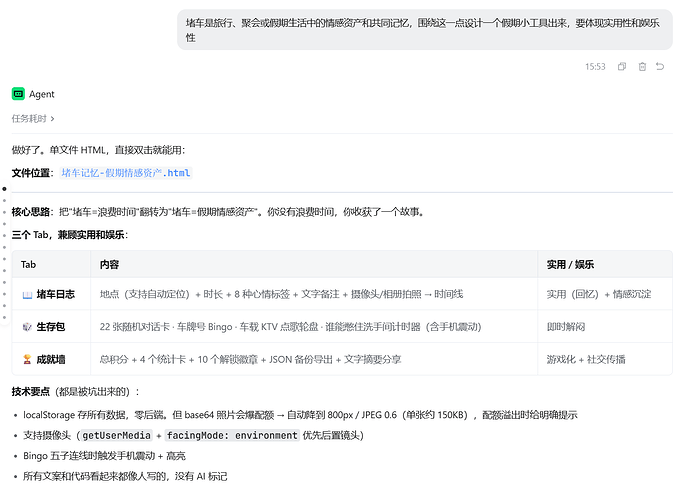Click the undo arrow icon beside the trash icon
The image size is (686, 500).
click(660, 66)
